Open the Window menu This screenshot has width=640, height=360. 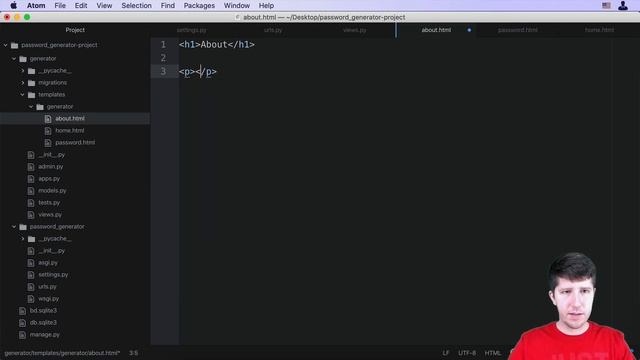click(237, 6)
